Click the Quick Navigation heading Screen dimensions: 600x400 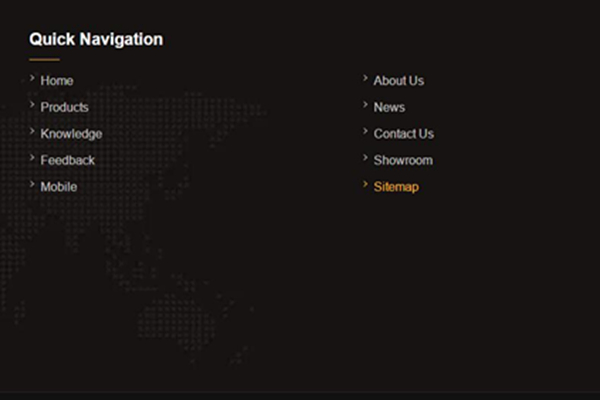pos(96,39)
